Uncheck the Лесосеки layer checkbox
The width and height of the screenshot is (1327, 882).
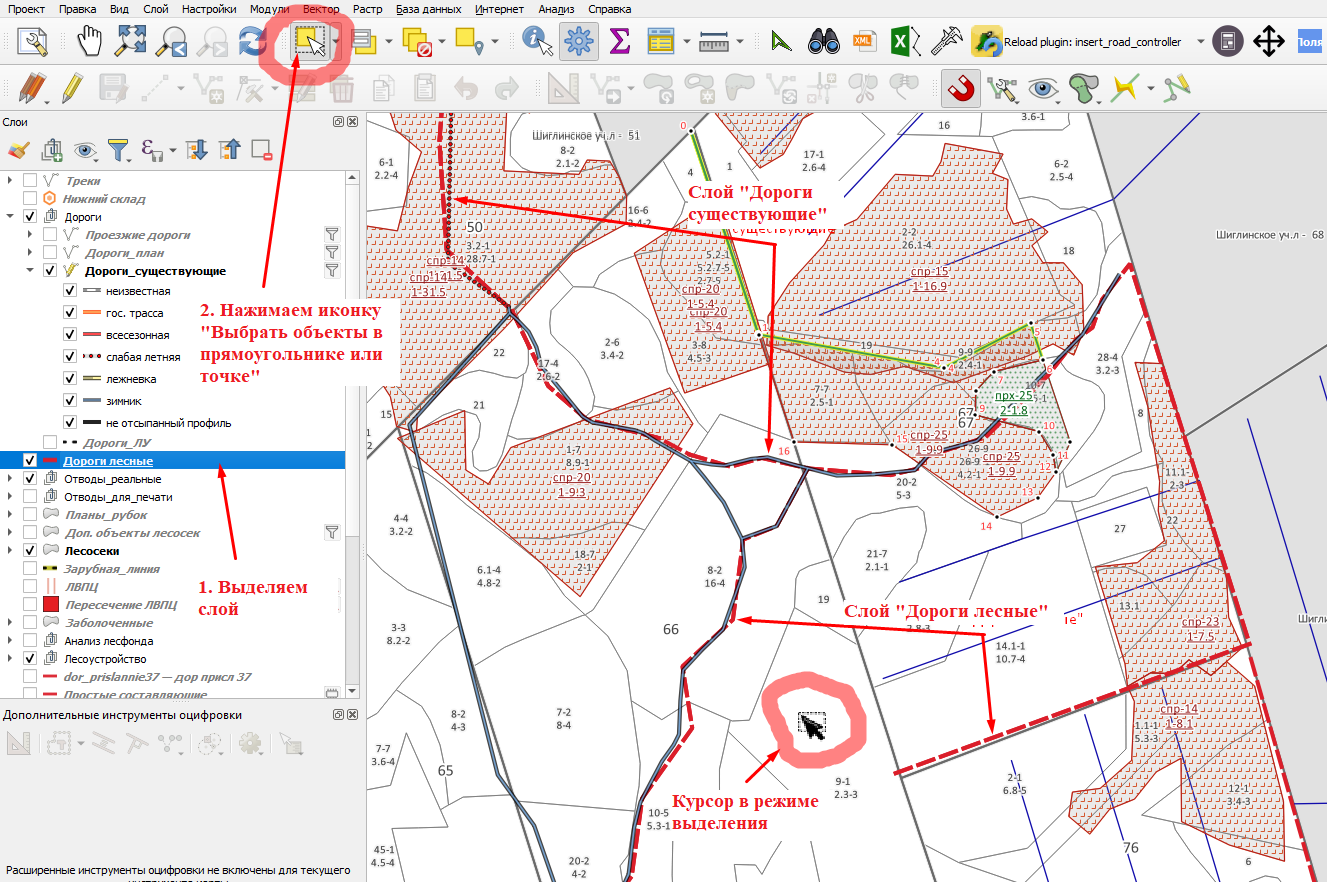click(x=30, y=551)
